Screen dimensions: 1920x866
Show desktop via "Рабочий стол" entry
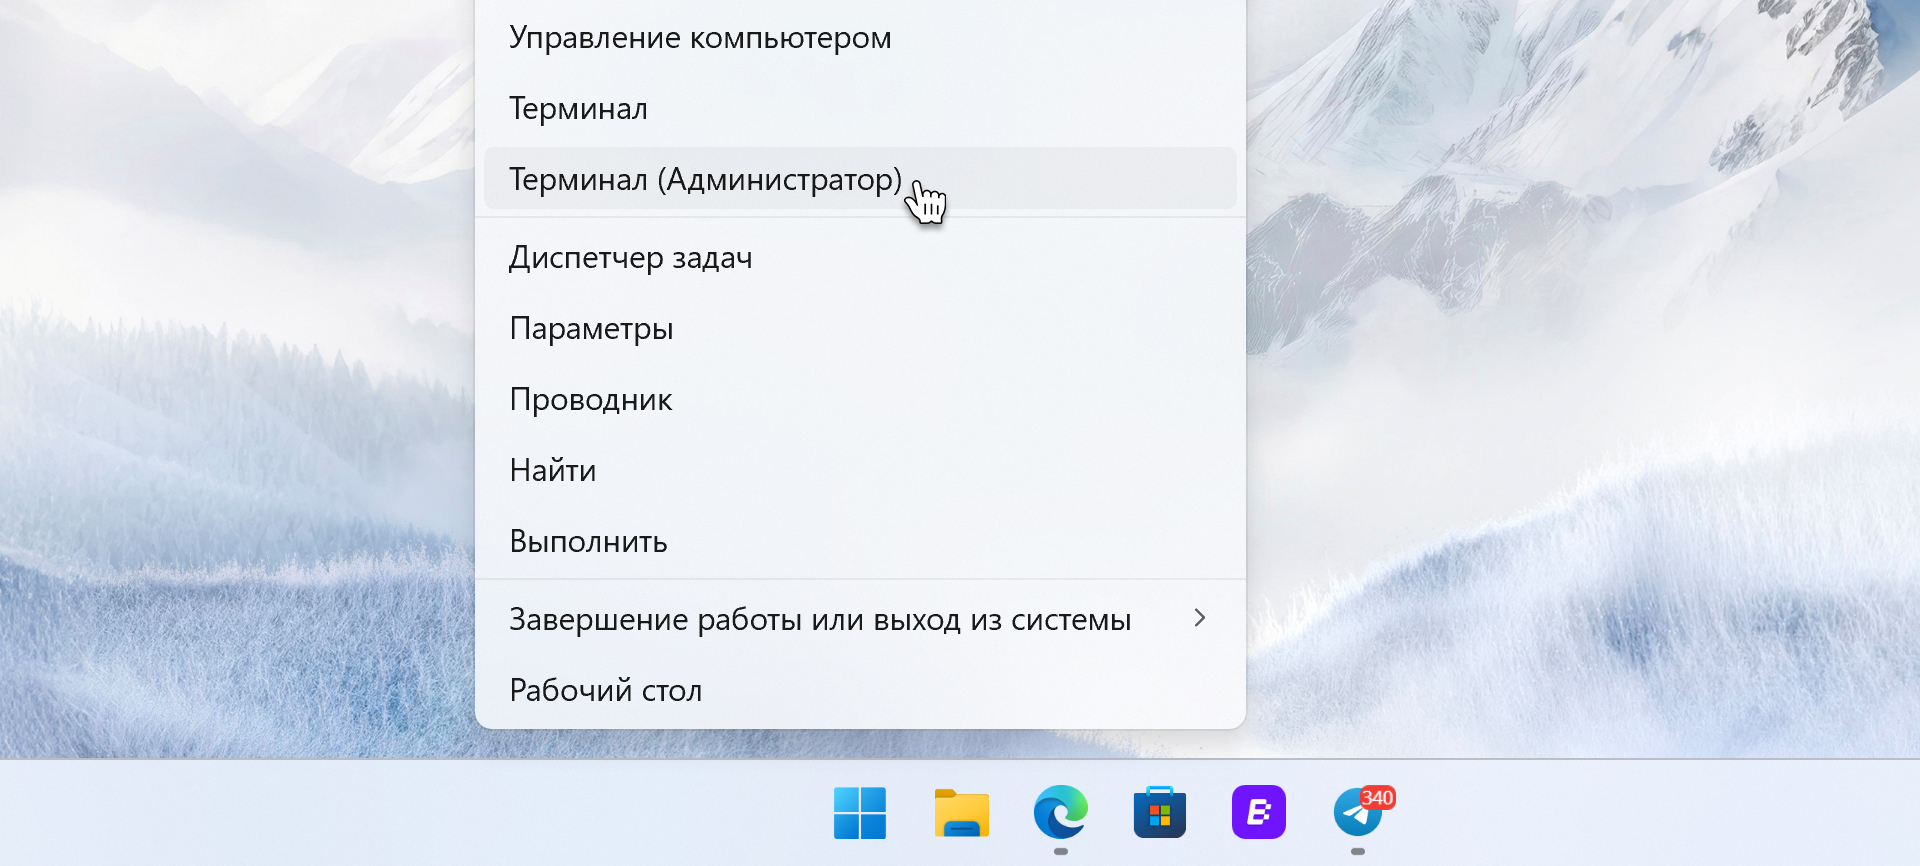605,691
